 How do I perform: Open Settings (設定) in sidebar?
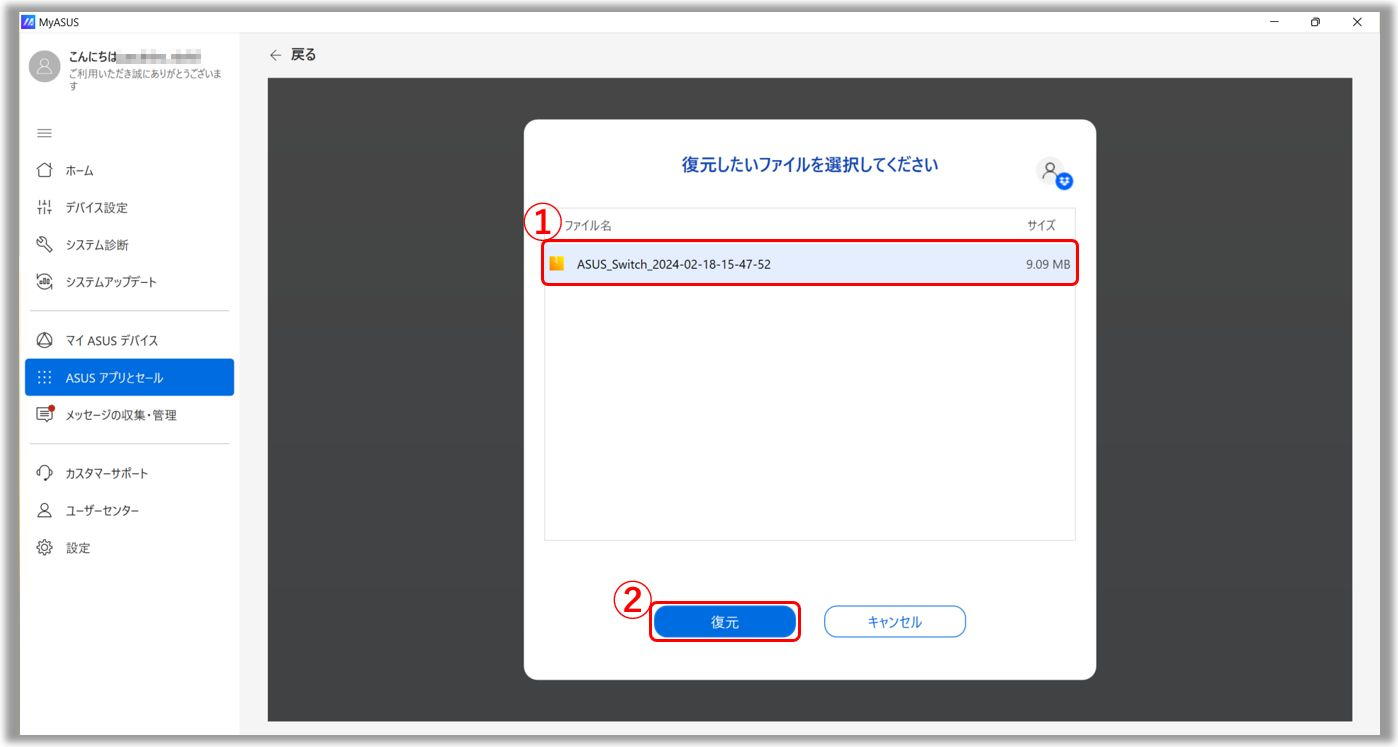click(129, 548)
